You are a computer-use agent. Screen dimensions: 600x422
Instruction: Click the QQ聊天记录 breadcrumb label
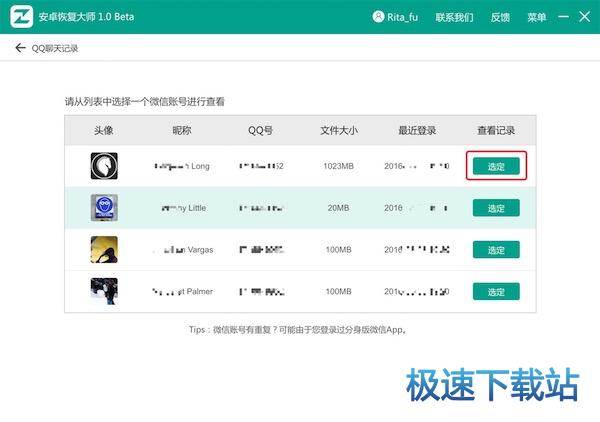[55, 48]
